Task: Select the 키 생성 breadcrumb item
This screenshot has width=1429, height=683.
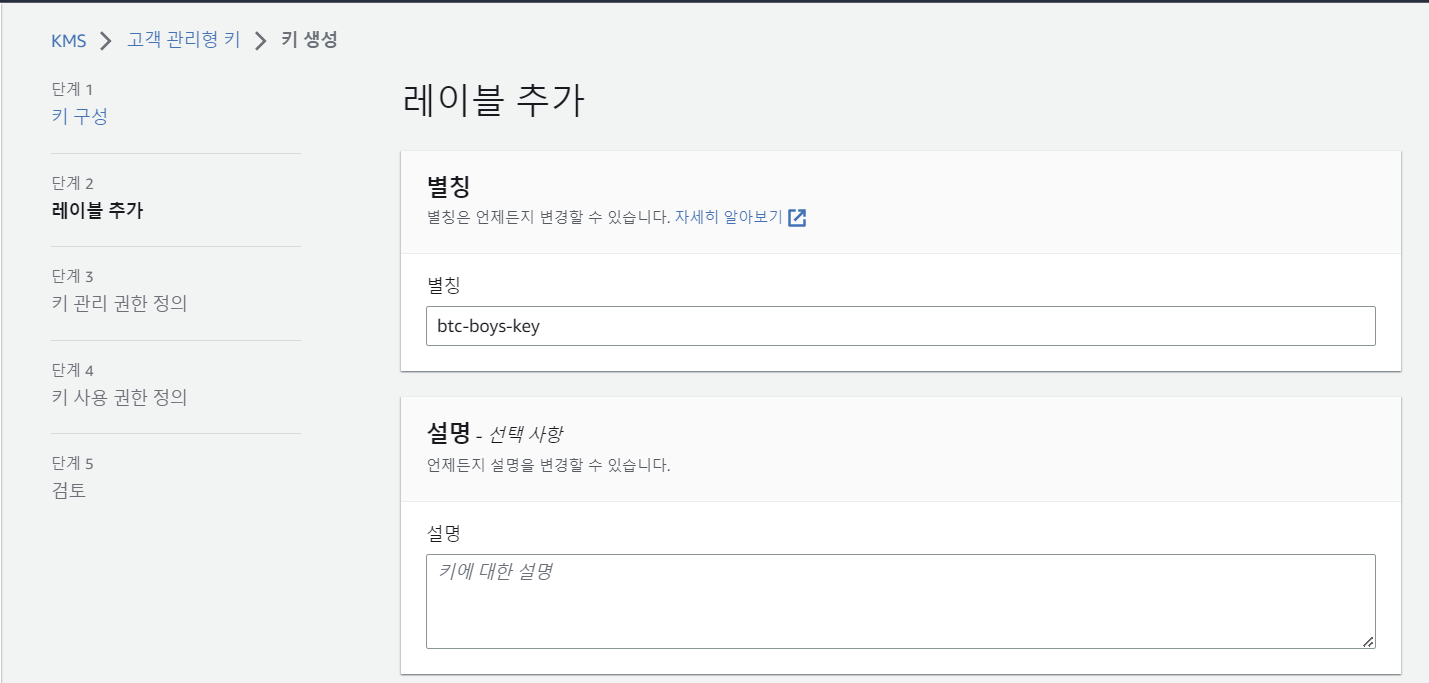Action: [309, 41]
